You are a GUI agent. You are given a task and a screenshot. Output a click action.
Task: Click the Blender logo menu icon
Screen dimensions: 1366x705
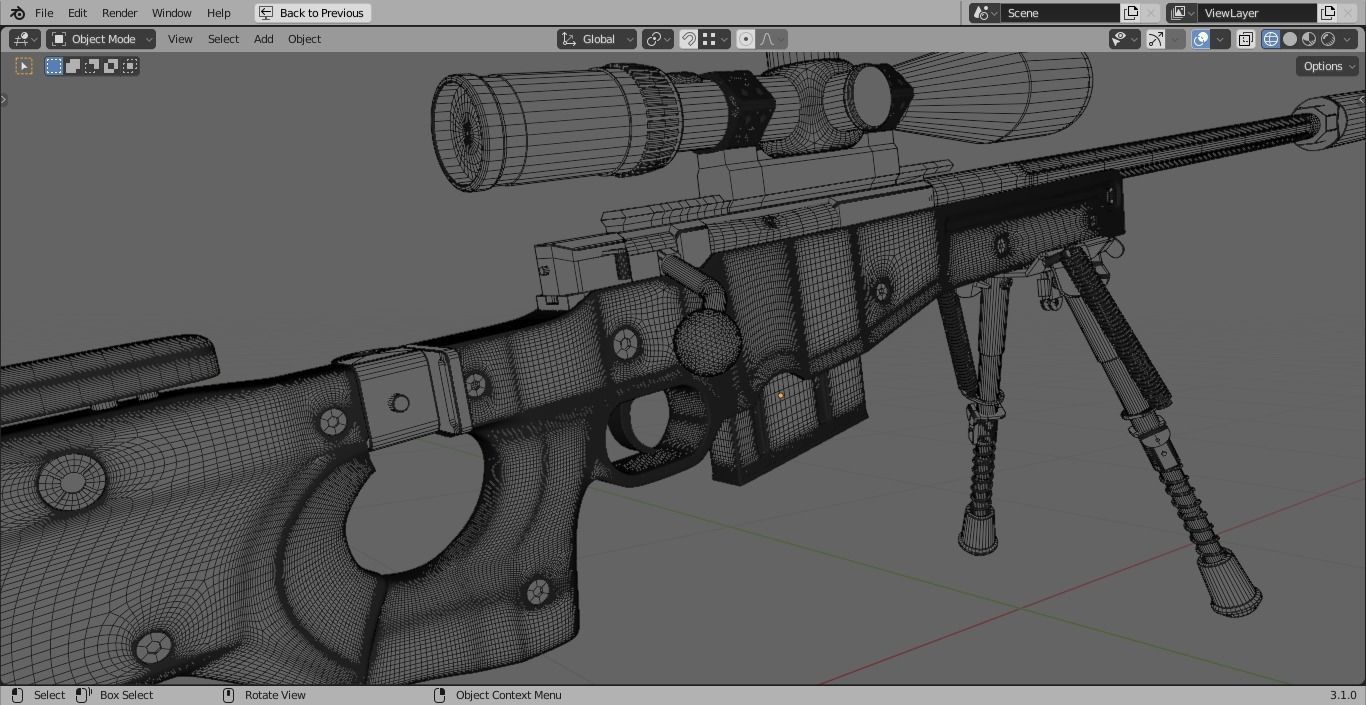pos(17,13)
